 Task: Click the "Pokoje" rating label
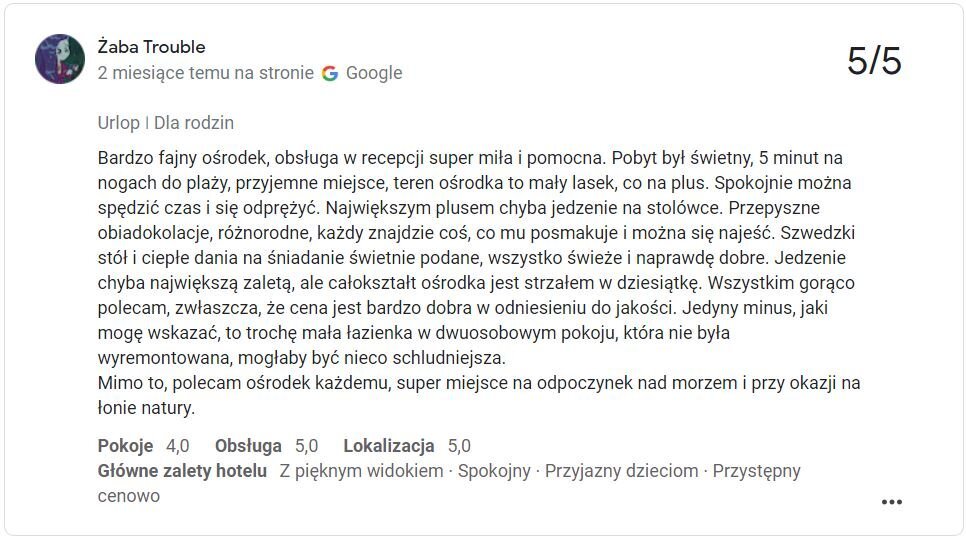(125, 446)
